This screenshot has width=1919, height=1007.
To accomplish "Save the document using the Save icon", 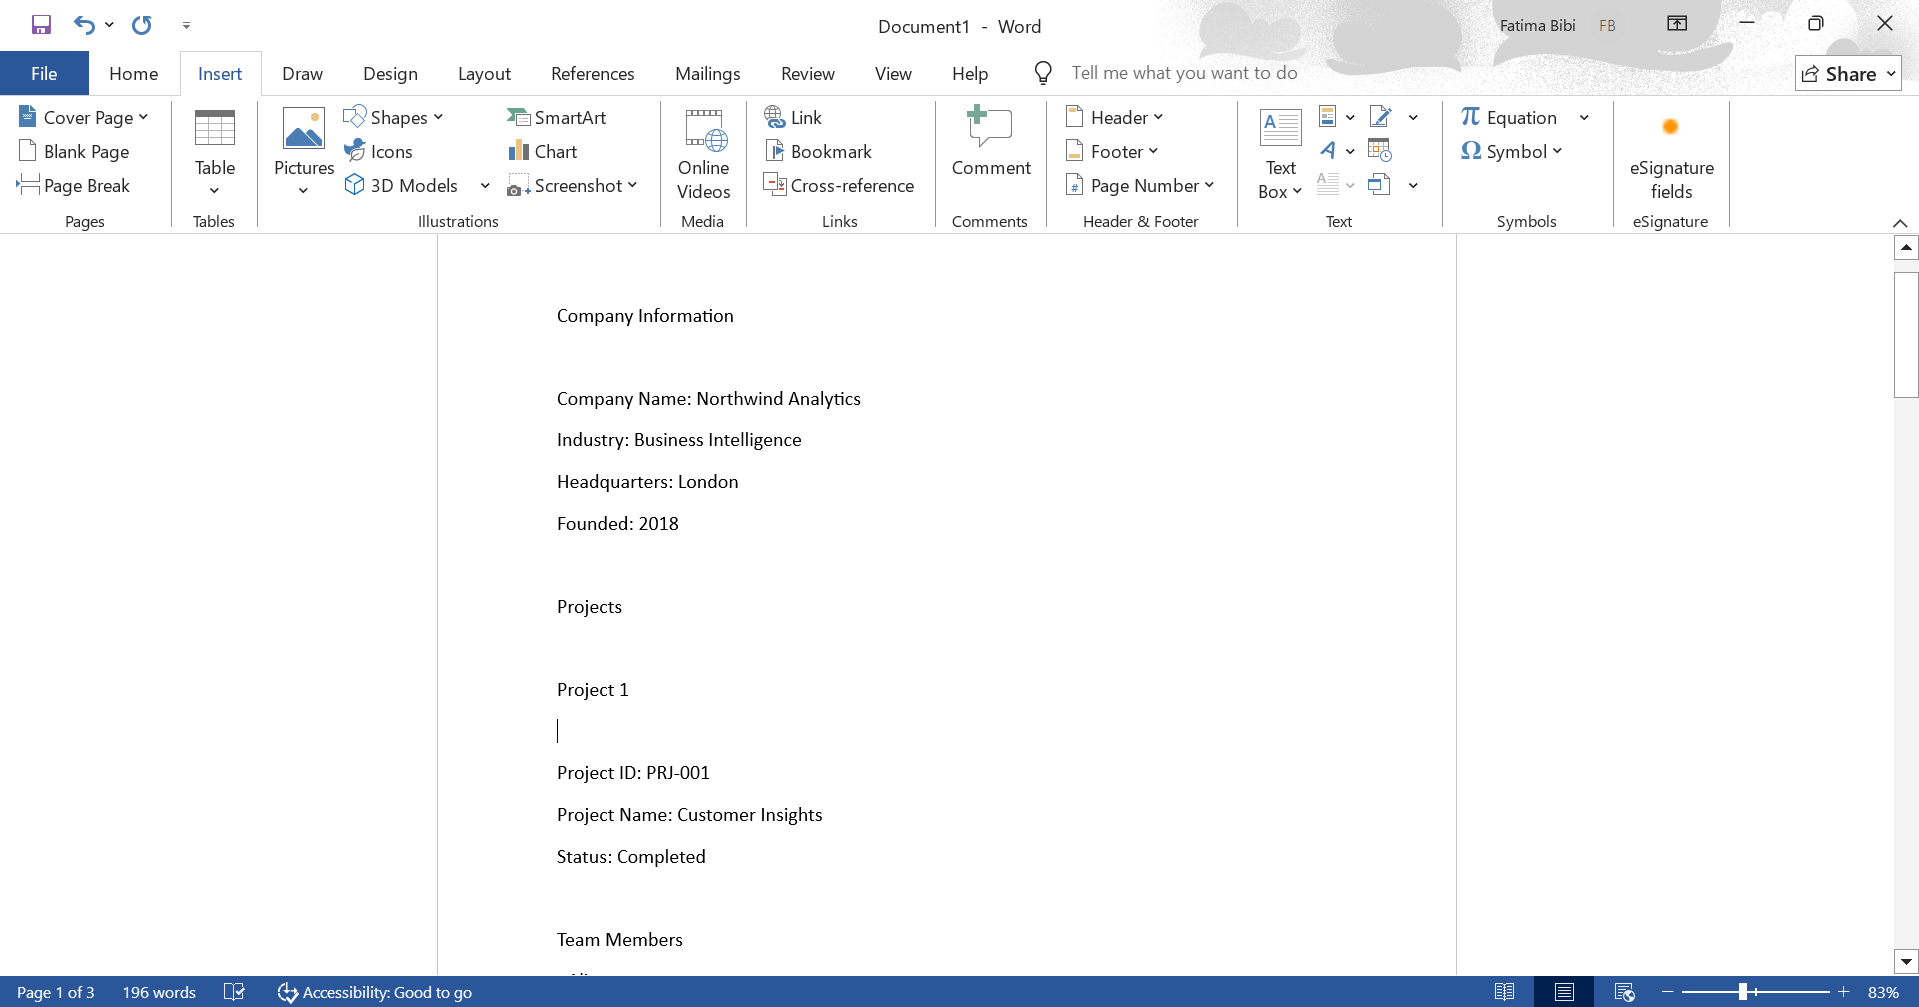I will tap(41, 25).
